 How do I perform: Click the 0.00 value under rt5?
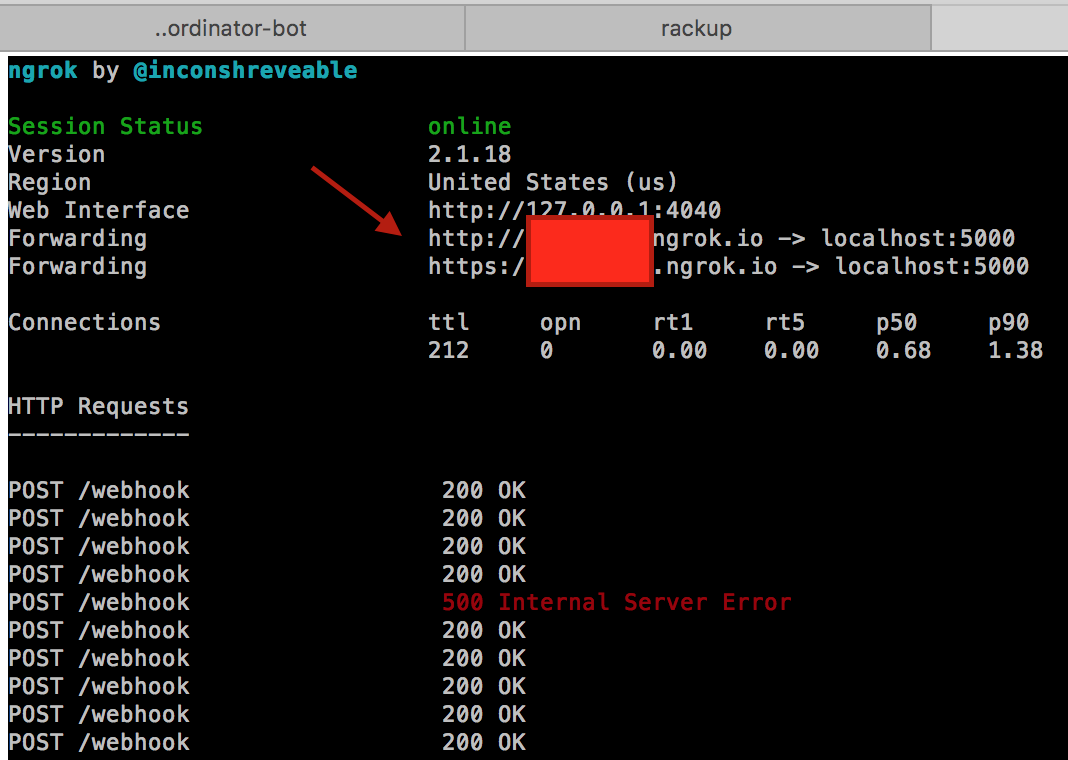click(791, 350)
